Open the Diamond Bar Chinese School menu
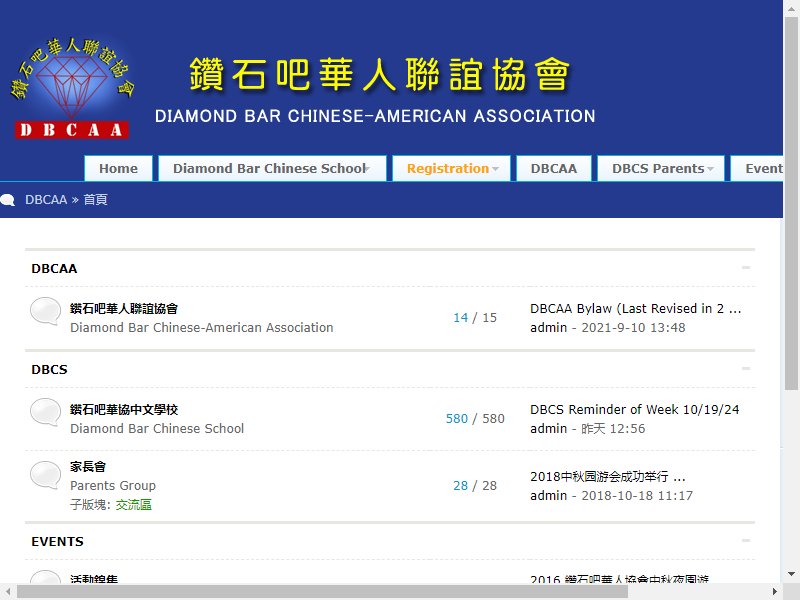 pos(272,168)
